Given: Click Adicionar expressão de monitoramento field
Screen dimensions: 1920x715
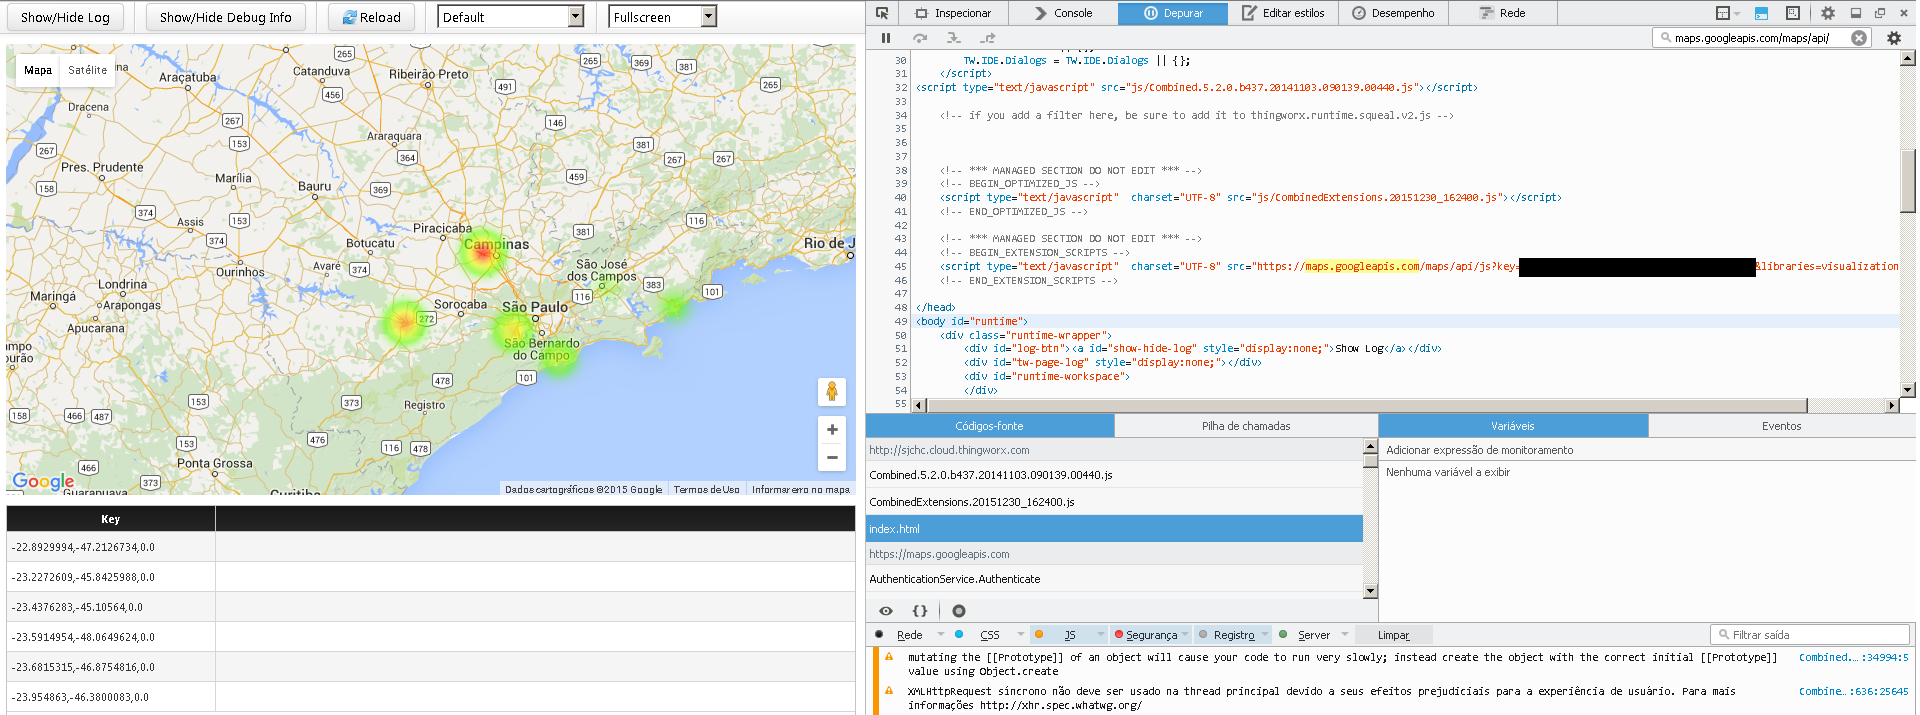Looking at the screenshot, I should coord(1647,450).
